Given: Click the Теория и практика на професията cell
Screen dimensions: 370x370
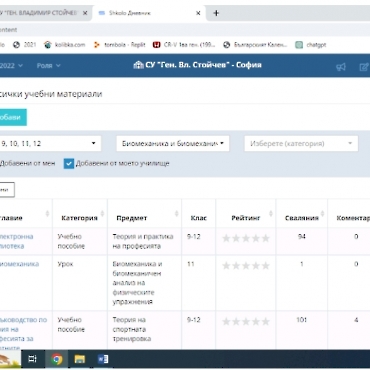Looking at the screenshot, I should 143,241.
